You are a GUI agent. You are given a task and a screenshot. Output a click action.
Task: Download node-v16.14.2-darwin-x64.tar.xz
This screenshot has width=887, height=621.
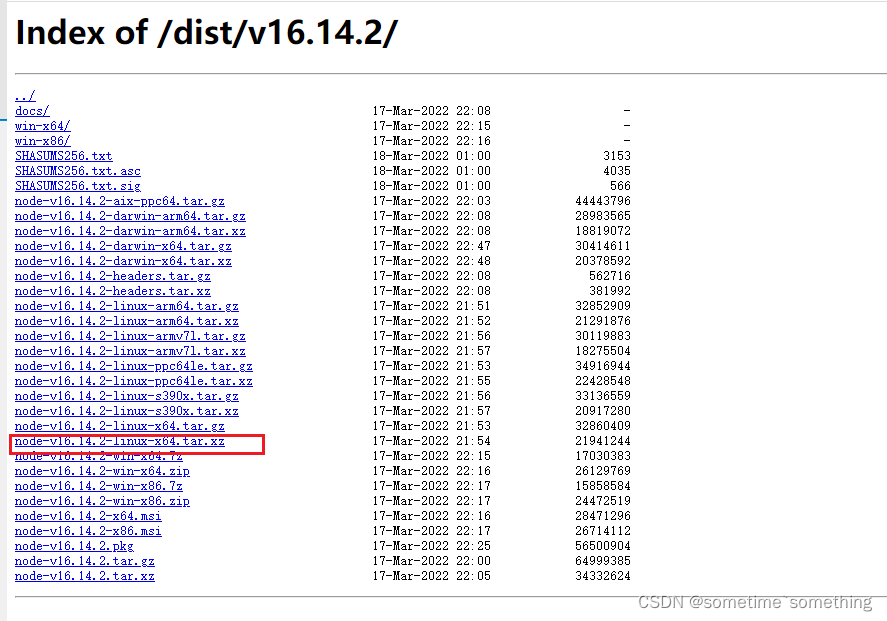123,261
